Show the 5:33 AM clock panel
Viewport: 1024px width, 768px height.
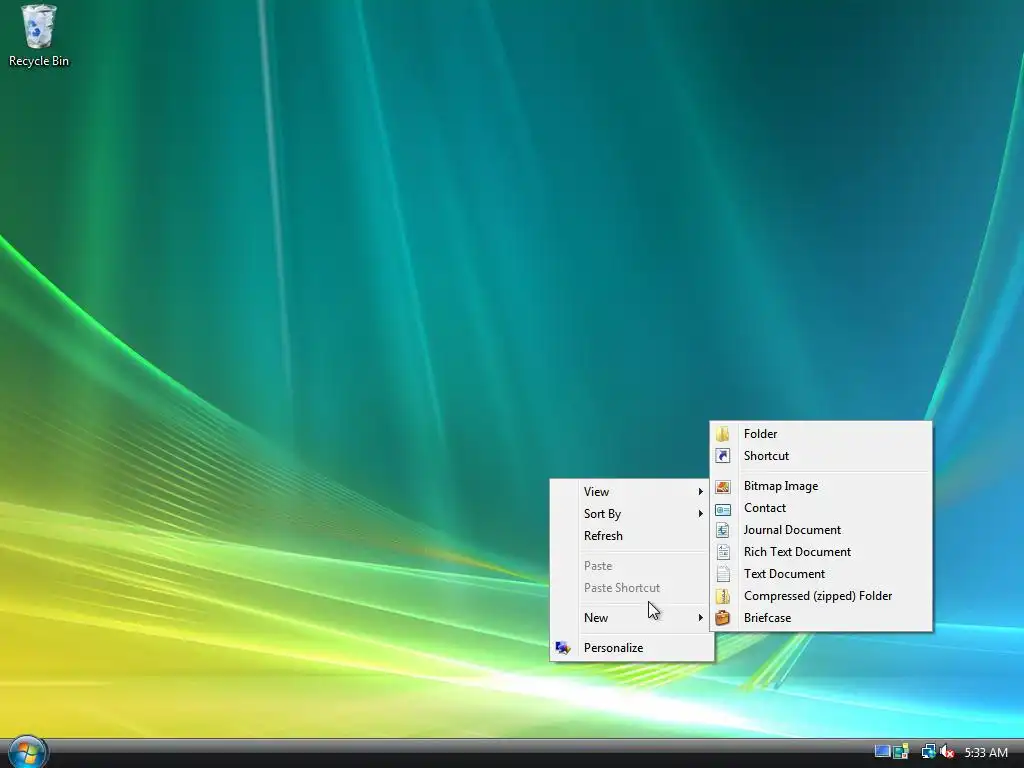(986, 752)
